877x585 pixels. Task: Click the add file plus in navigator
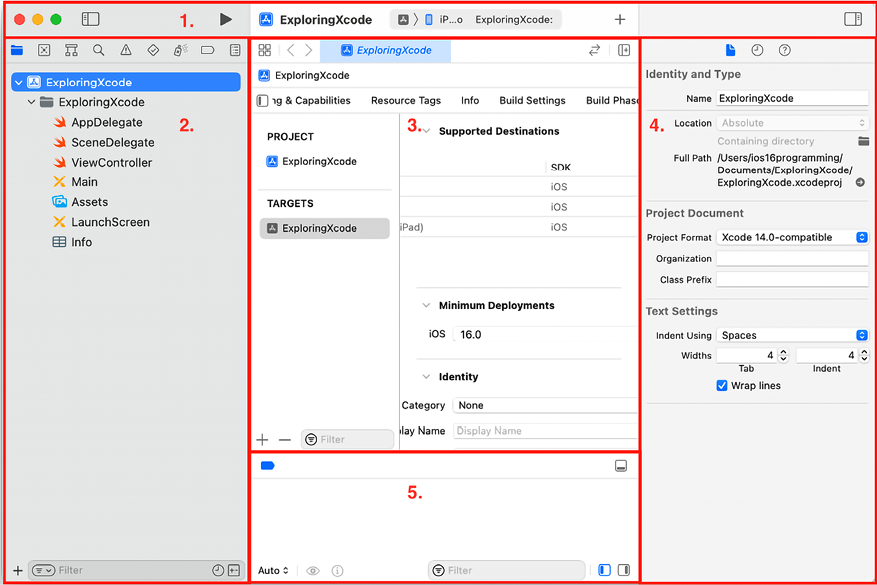coord(18,570)
